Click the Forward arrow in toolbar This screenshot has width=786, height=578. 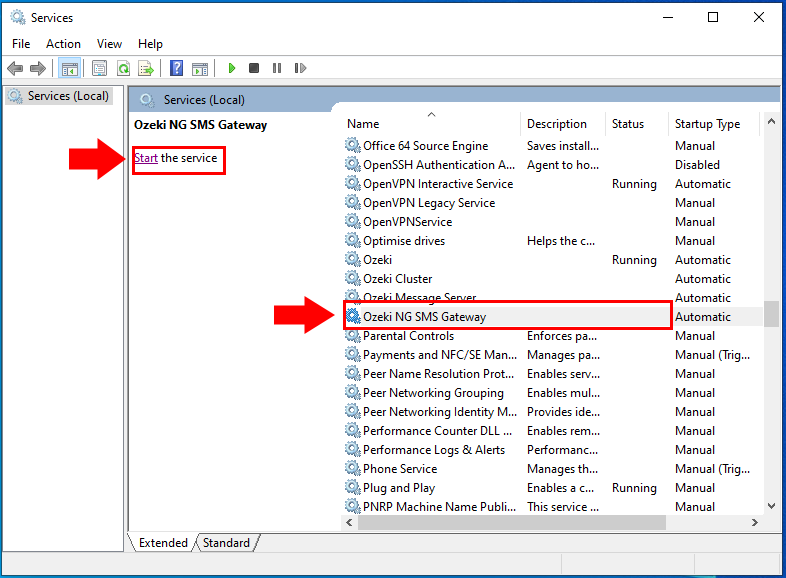point(38,68)
